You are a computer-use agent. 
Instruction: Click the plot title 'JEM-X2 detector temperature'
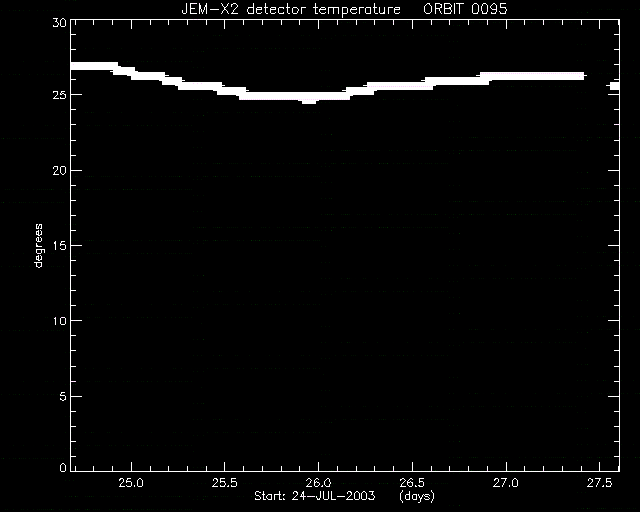click(291, 9)
